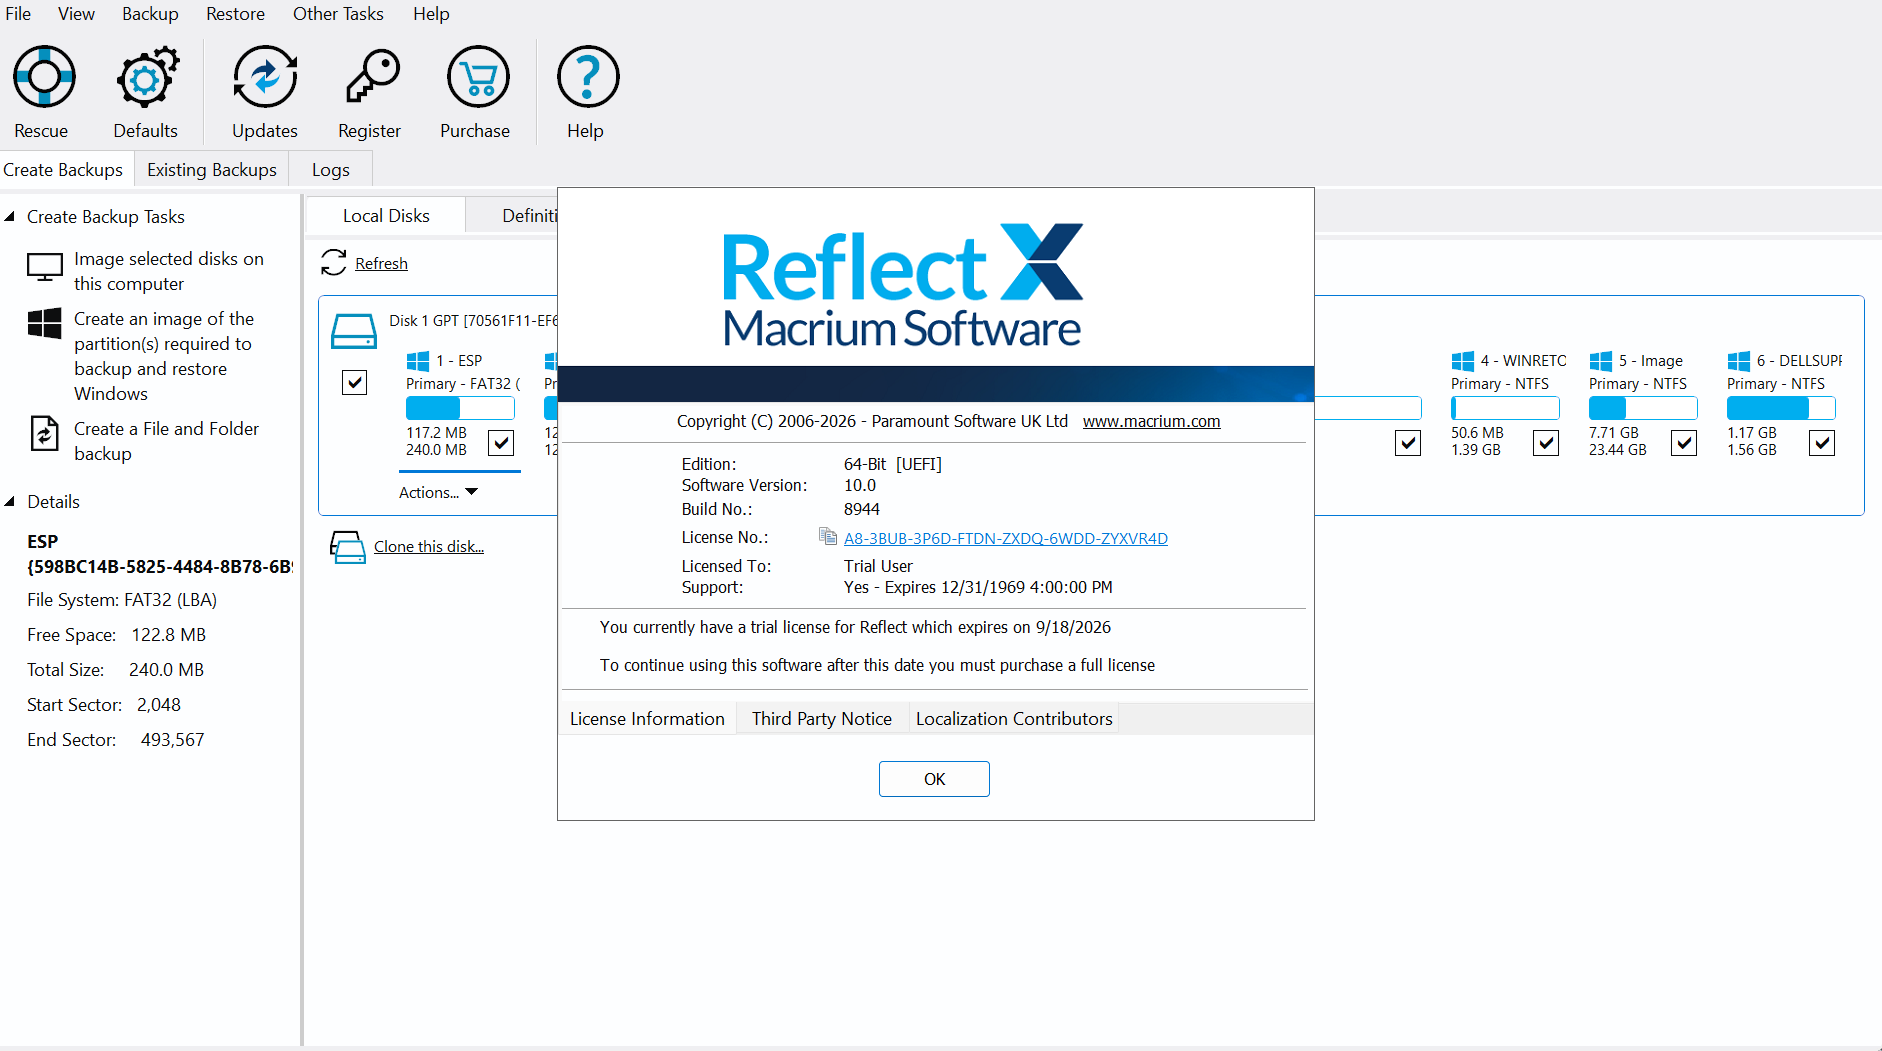Click the Build No. value 8944

(862, 509)
